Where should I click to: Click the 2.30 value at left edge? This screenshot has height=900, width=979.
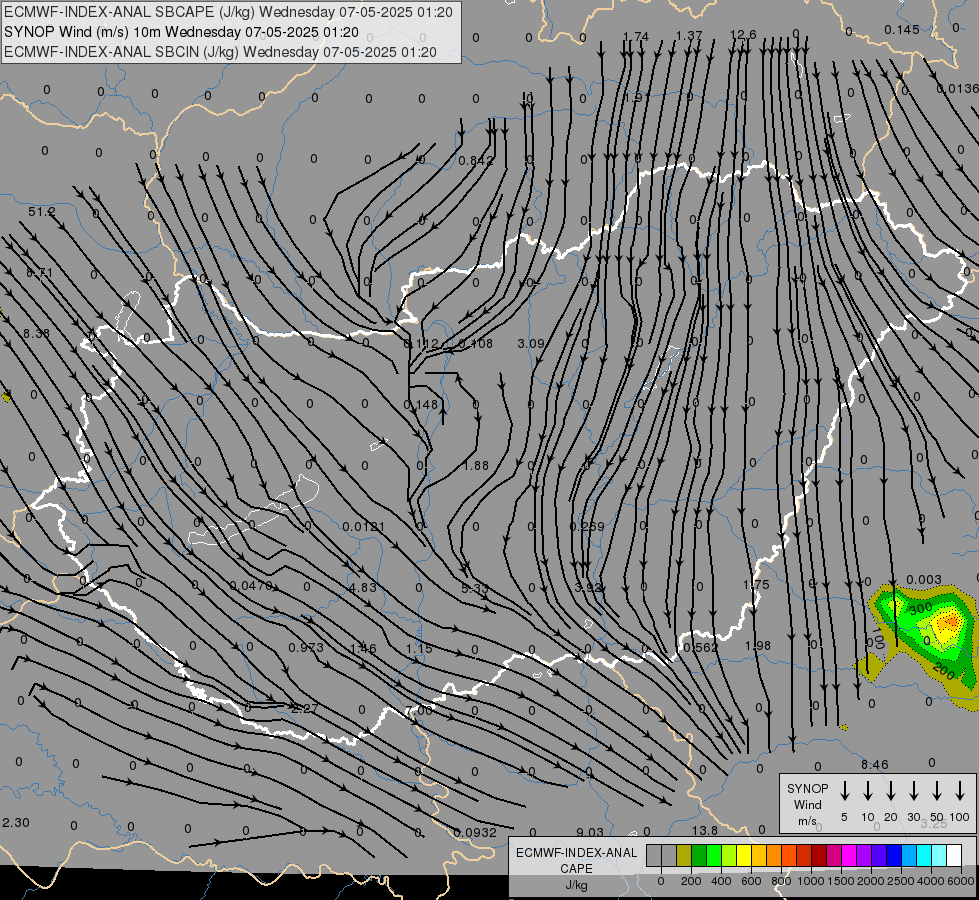[16, 823]
